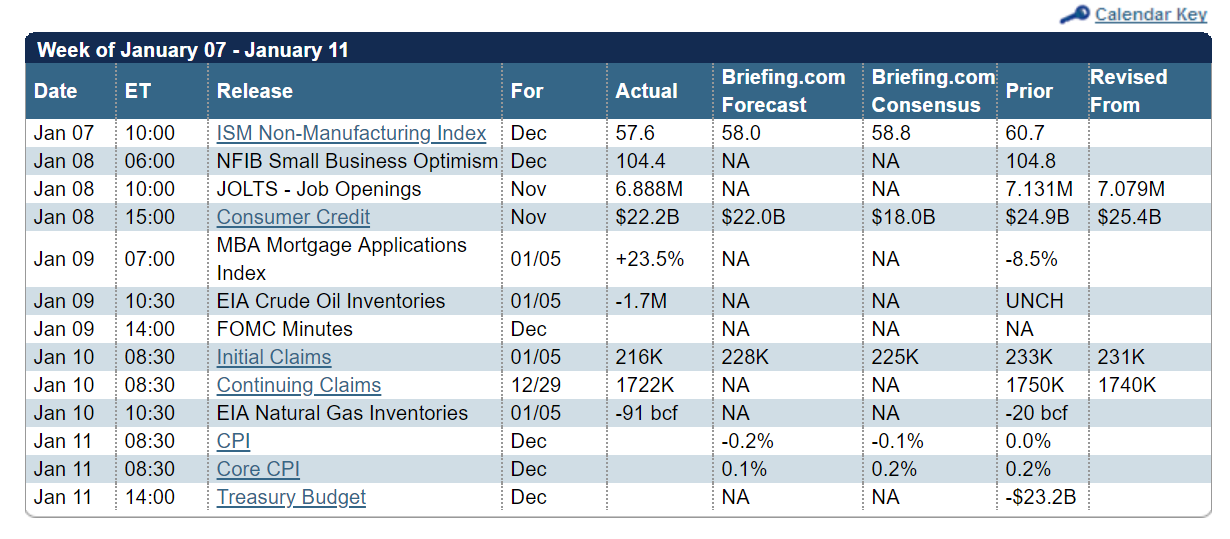Viewport: 1230px width, 539px height.
Task: Click the NFIB Small Business Optimism entry
Action: [358, 161]
